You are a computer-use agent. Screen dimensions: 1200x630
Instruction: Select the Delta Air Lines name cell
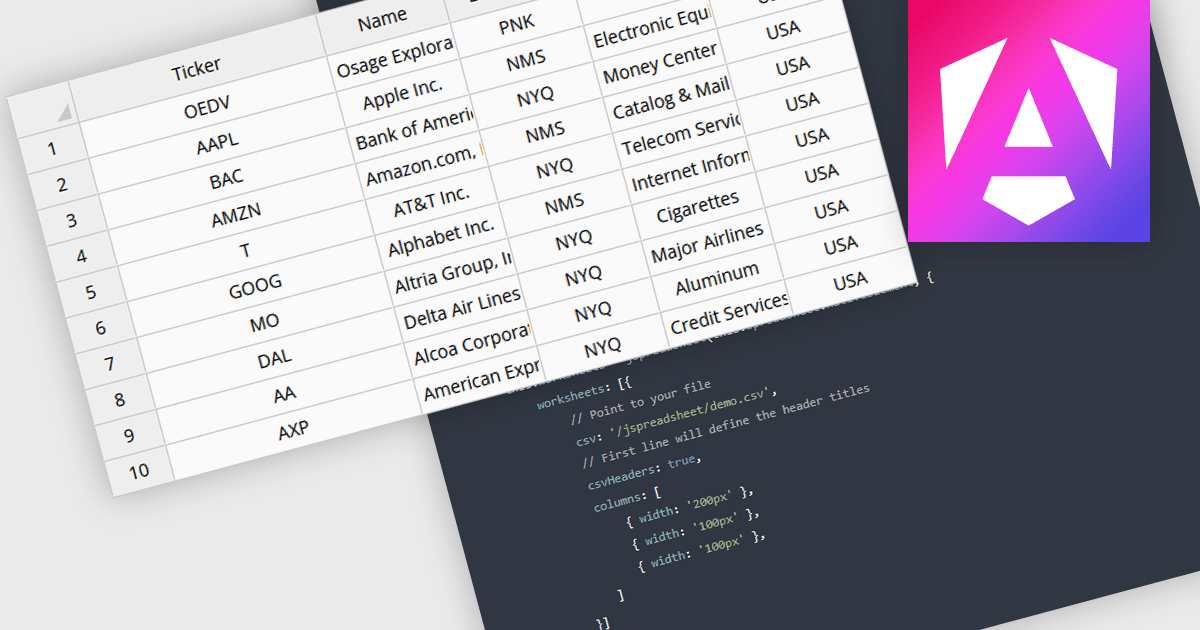pos(462,308)
